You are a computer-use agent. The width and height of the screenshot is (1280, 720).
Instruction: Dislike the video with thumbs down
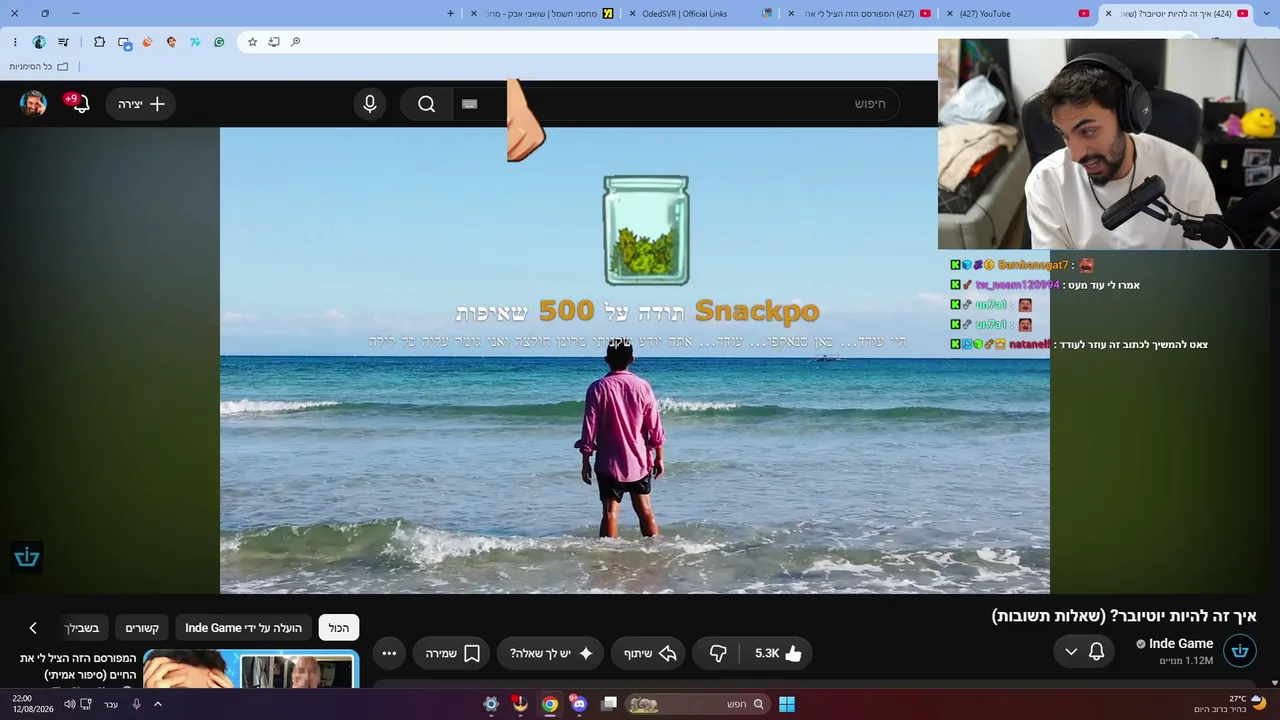pyautogui.click(x=718, y=653)
